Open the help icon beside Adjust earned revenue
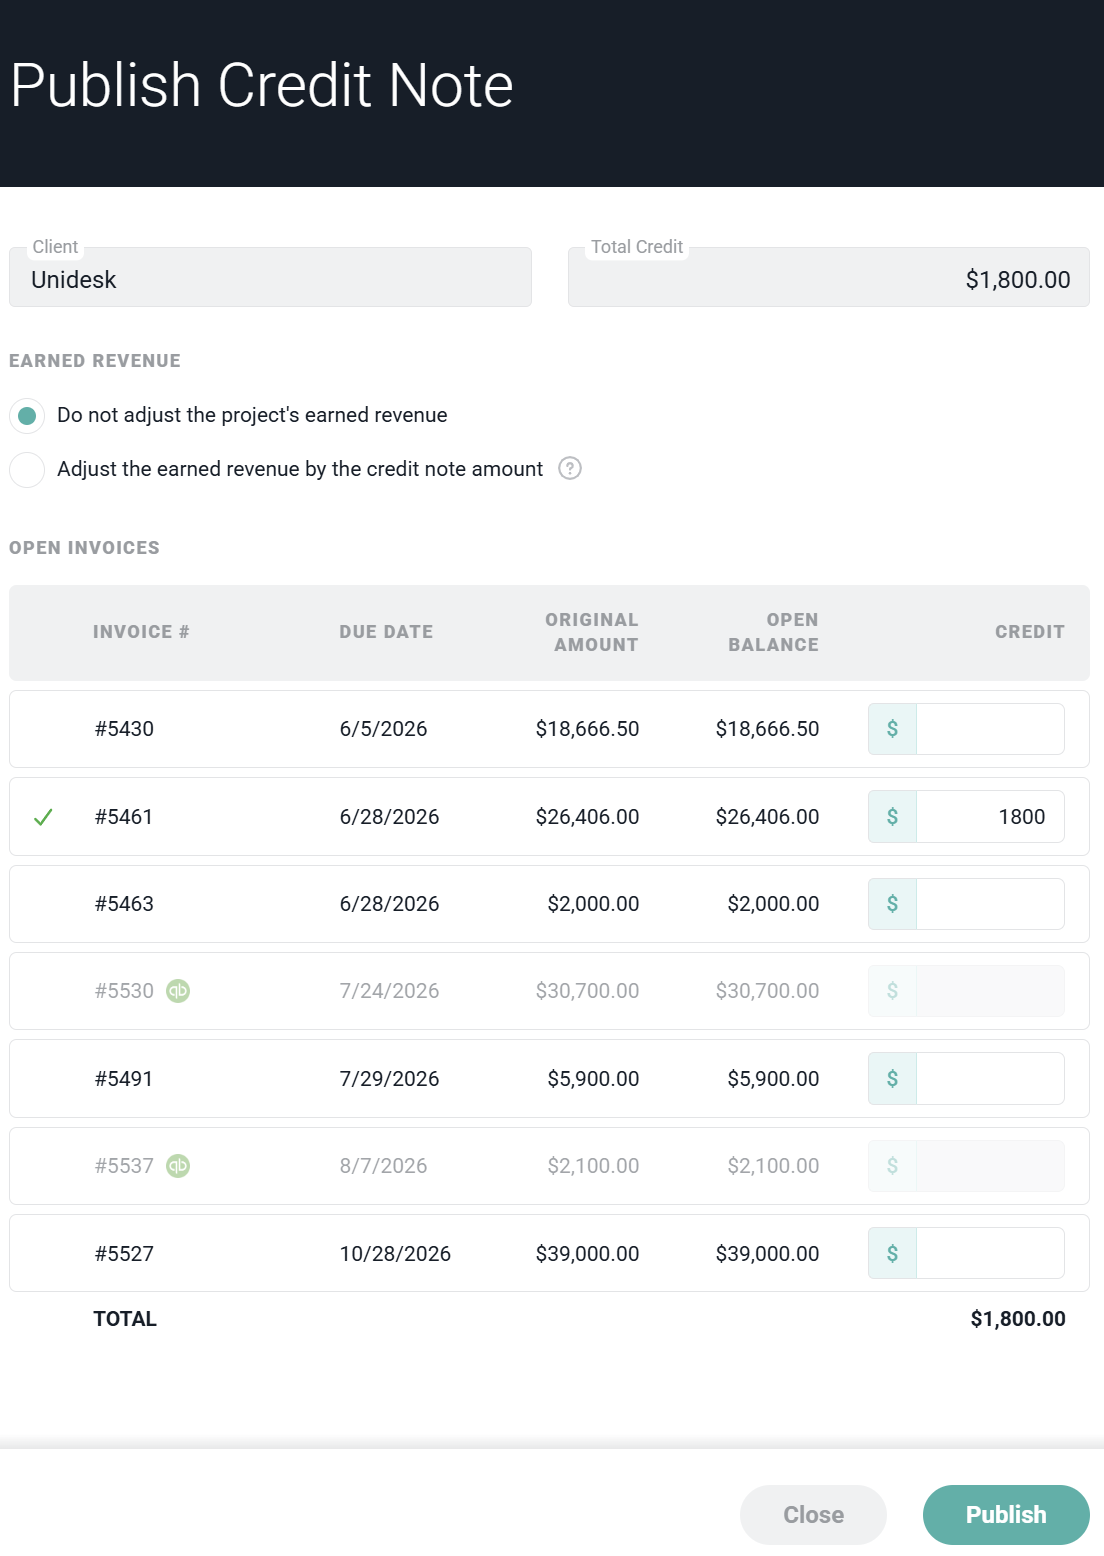1104x1556 pixels. (x=570, y=468)
